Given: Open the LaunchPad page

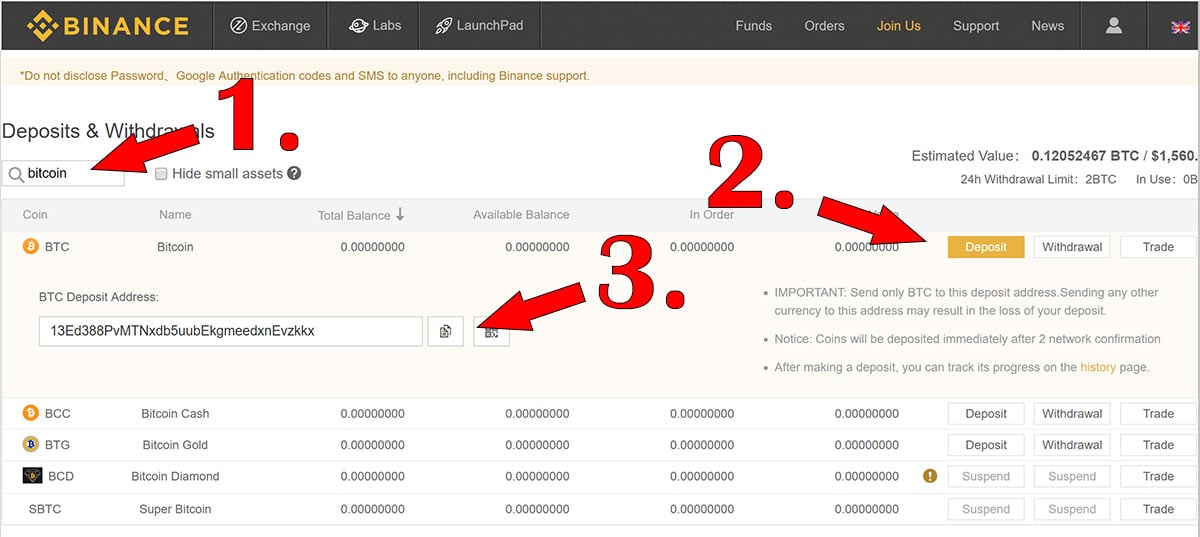Looking at the screenshot, I should [479, 25].
